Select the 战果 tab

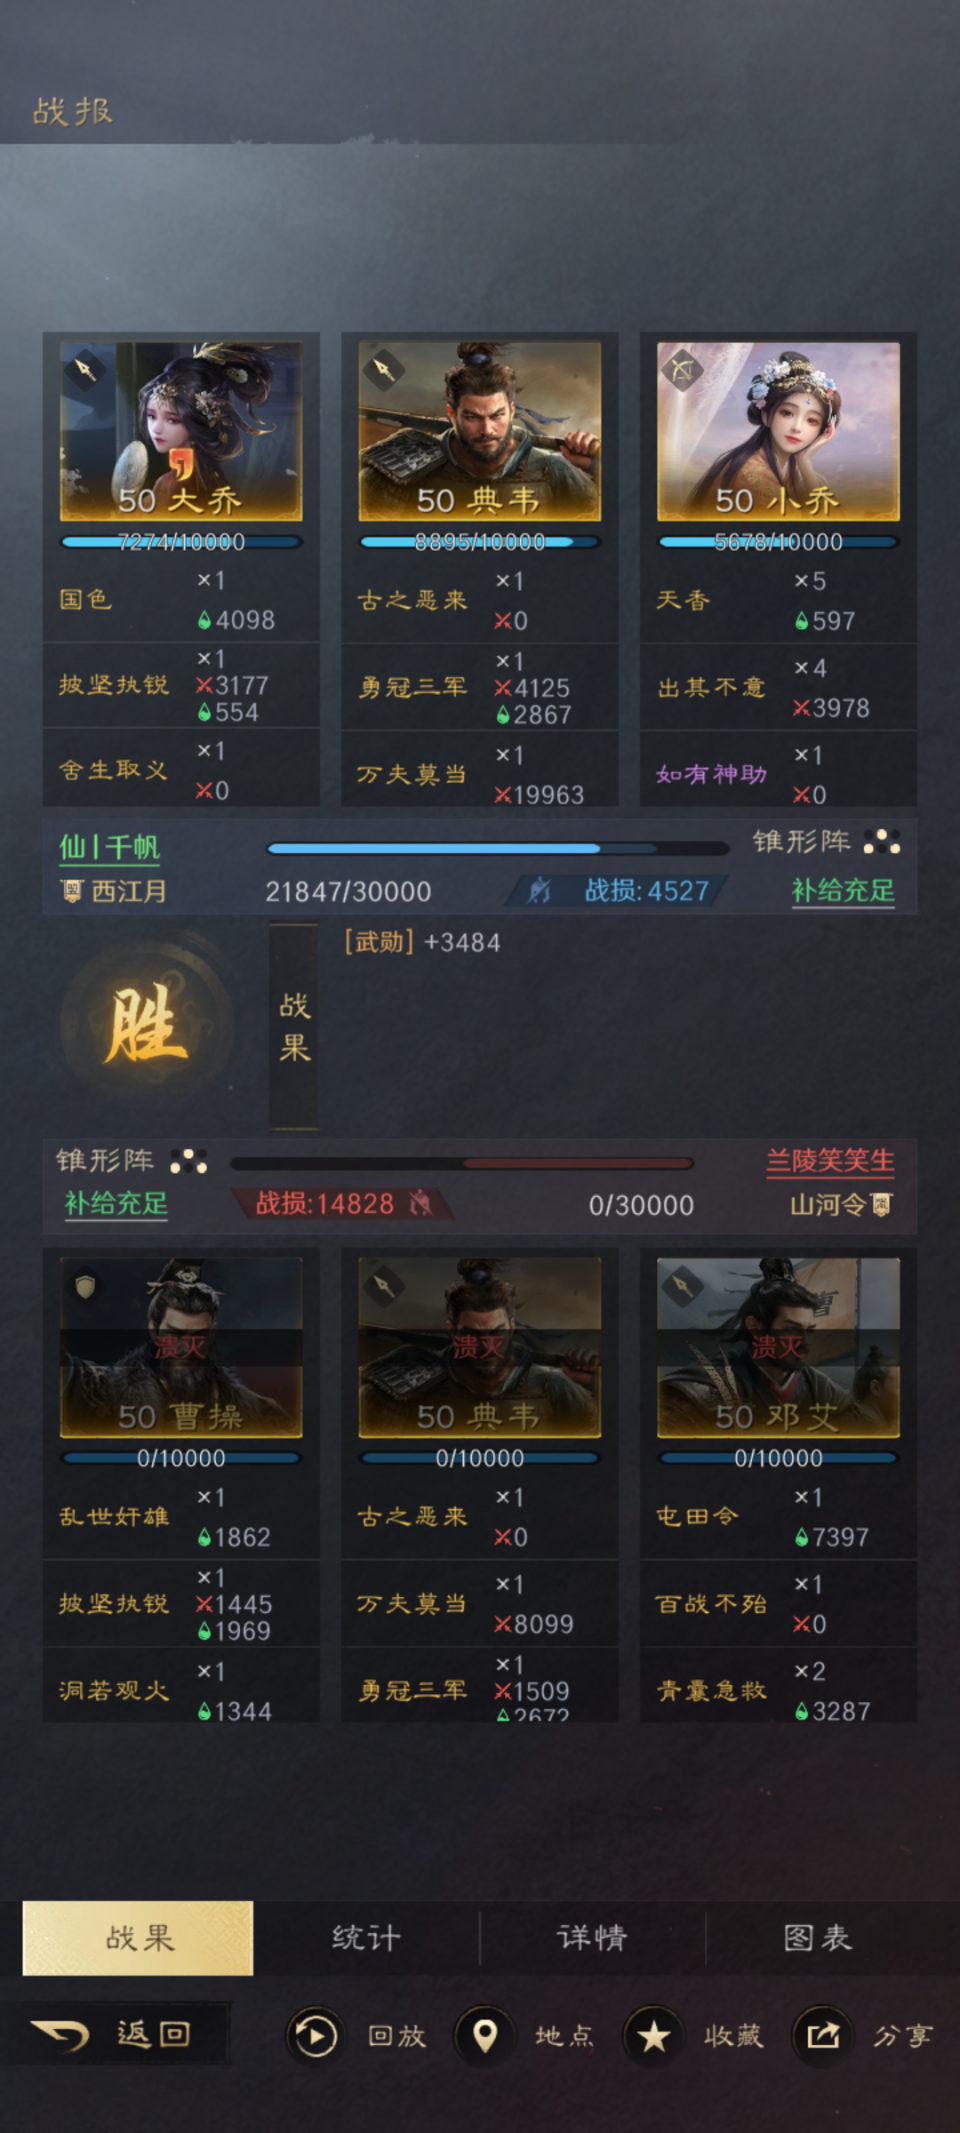(138, 1938)
